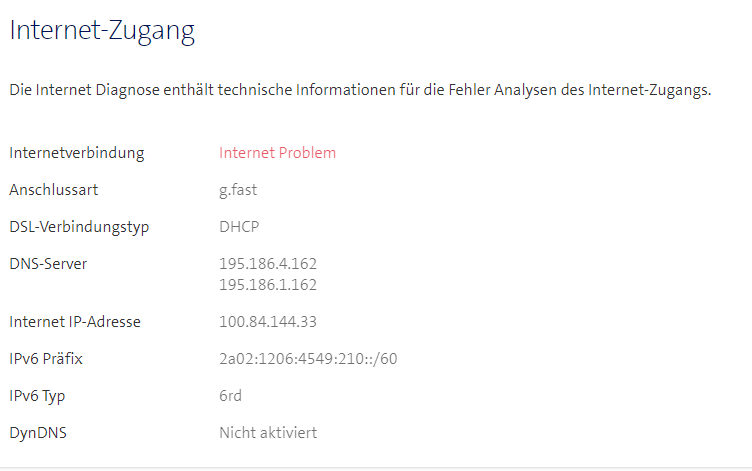Click the IPv6 Präfix label

(46, 359)
